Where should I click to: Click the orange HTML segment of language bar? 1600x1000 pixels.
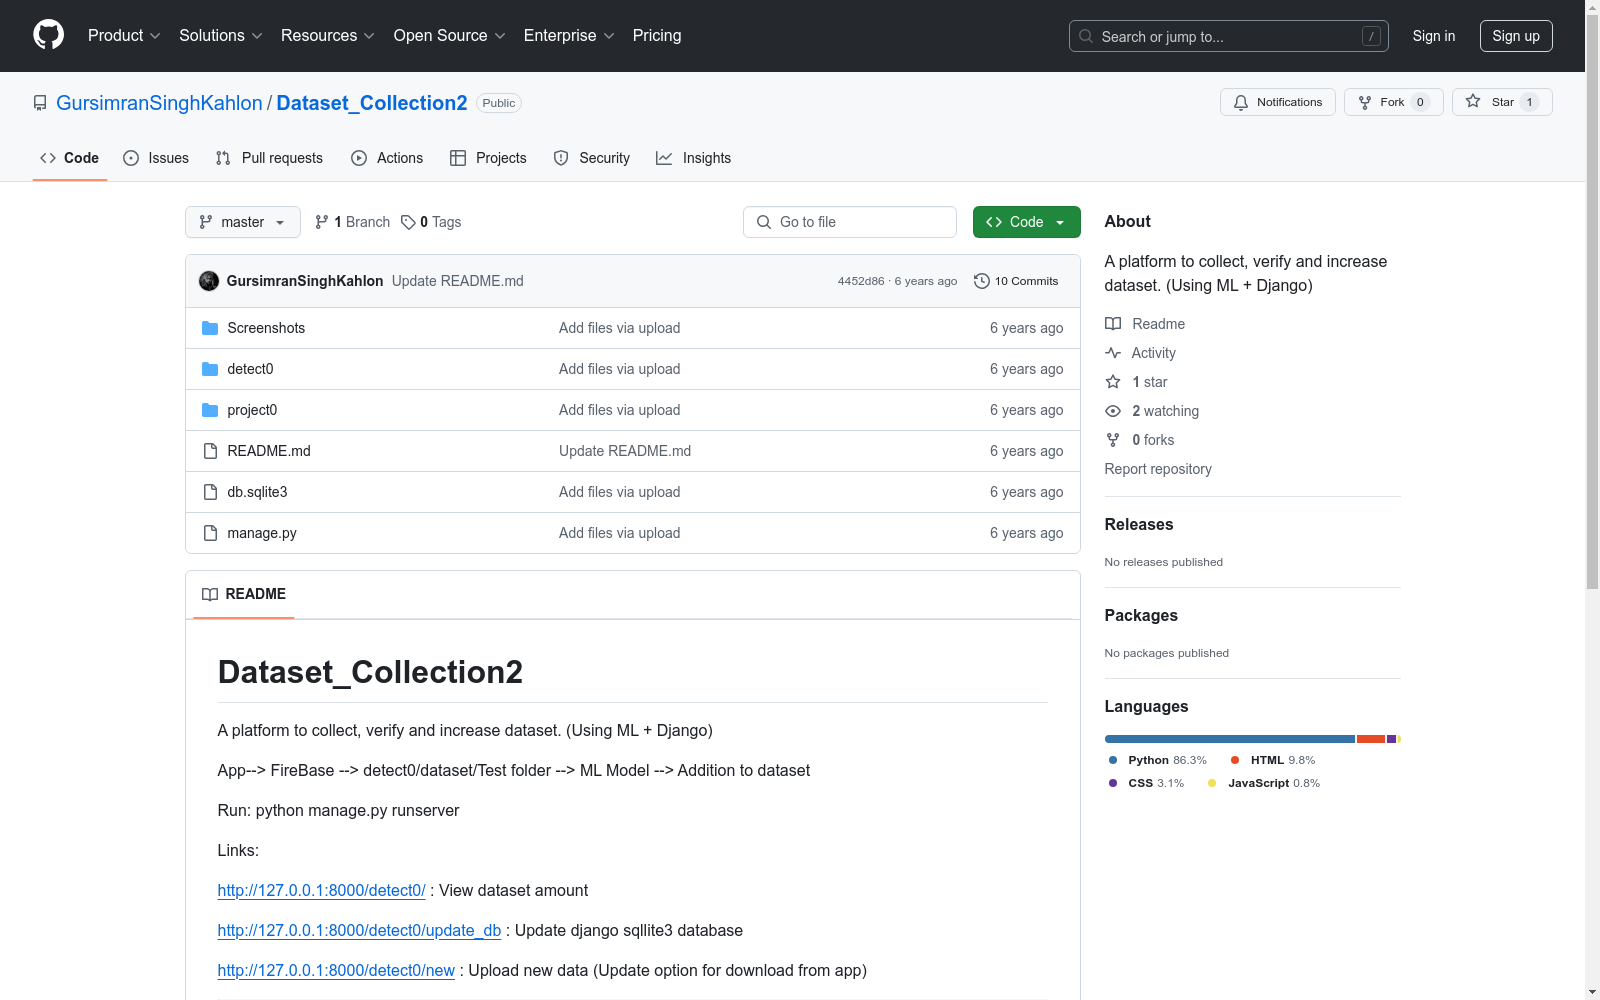point(1371,739)
